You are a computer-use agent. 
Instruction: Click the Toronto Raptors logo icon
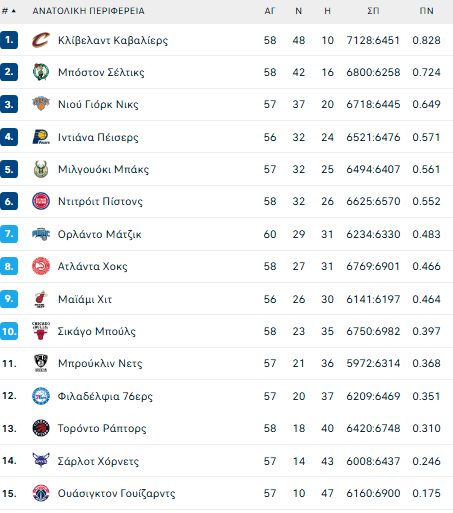tap(41, 428)
